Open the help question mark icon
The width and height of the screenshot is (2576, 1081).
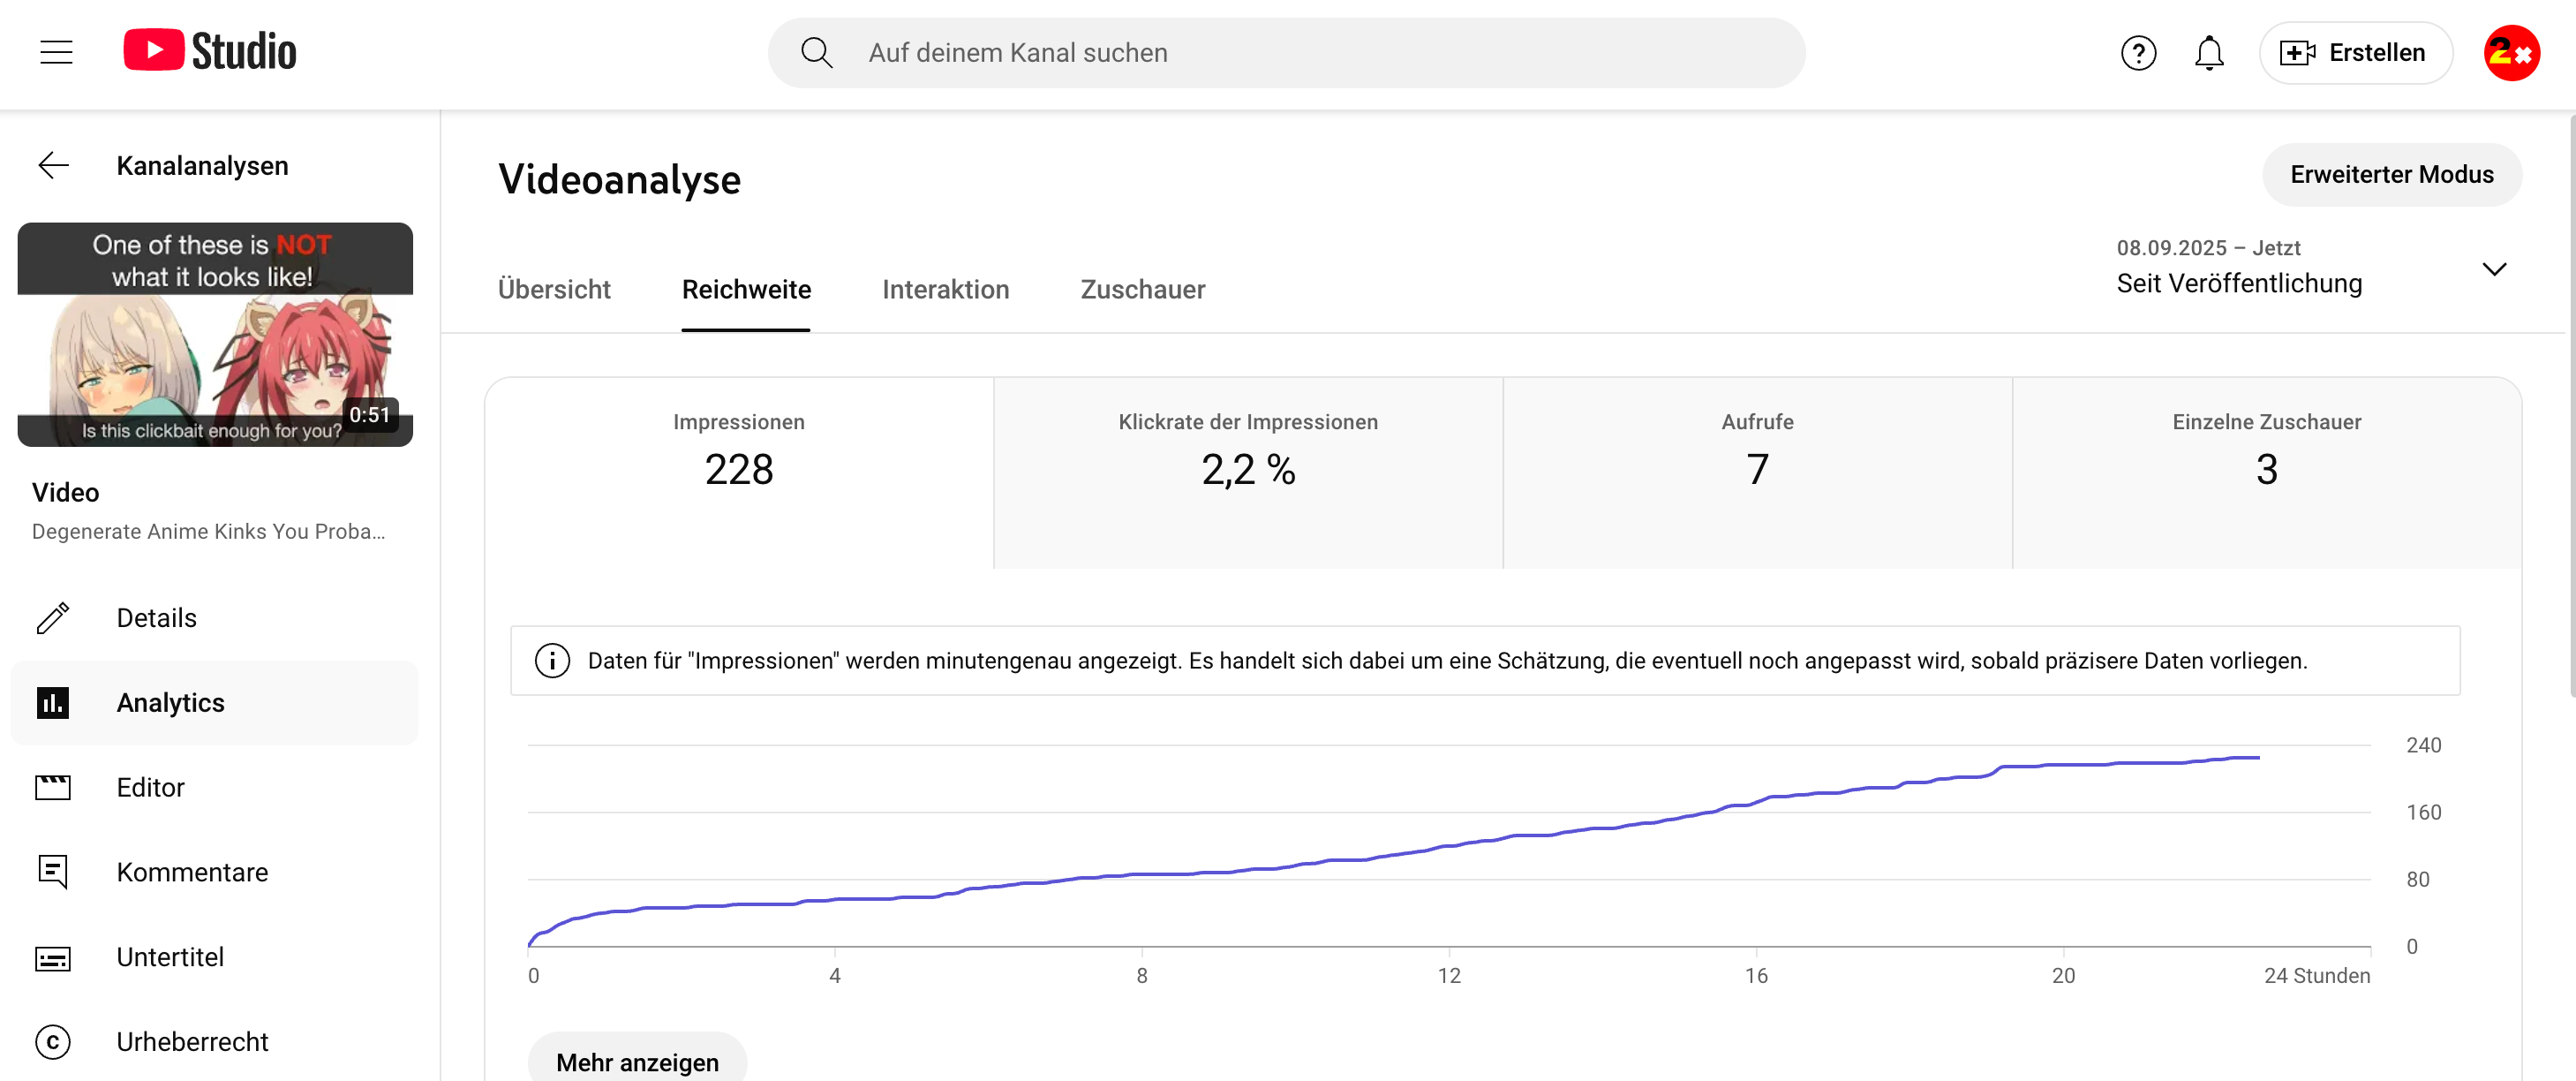[2137, 53]
